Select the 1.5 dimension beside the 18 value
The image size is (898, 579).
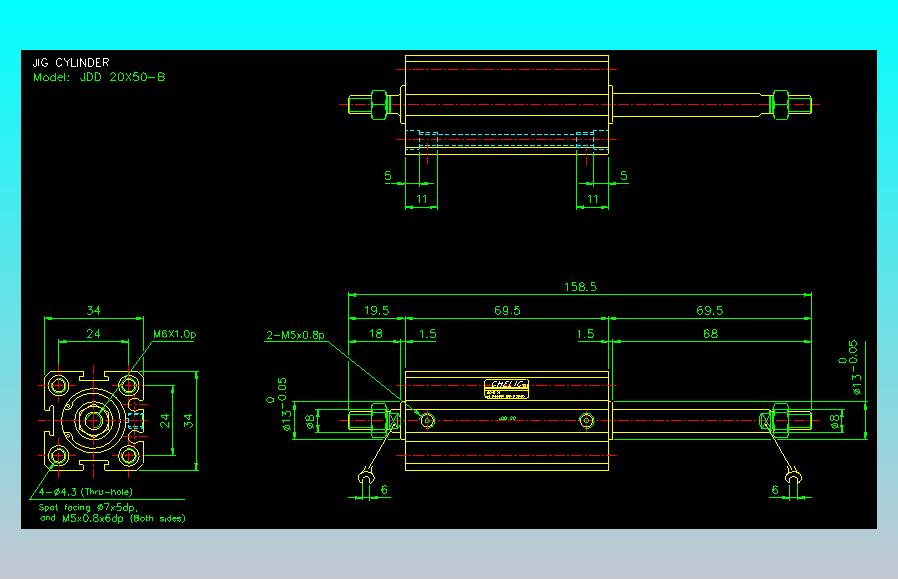(x=427, y=333)
